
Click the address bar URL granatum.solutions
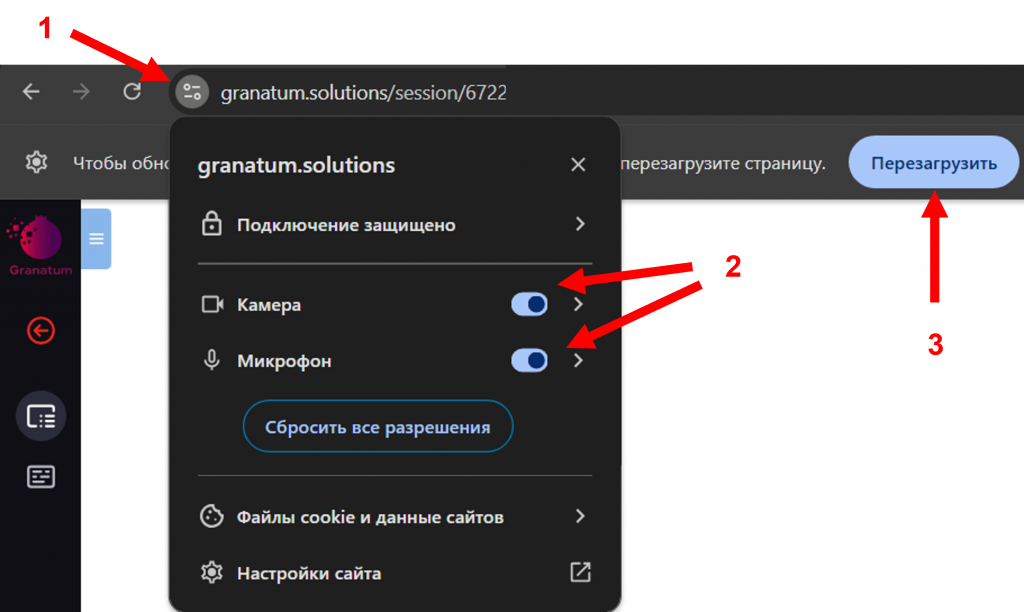pyautogui.click(x=363, y=93)
